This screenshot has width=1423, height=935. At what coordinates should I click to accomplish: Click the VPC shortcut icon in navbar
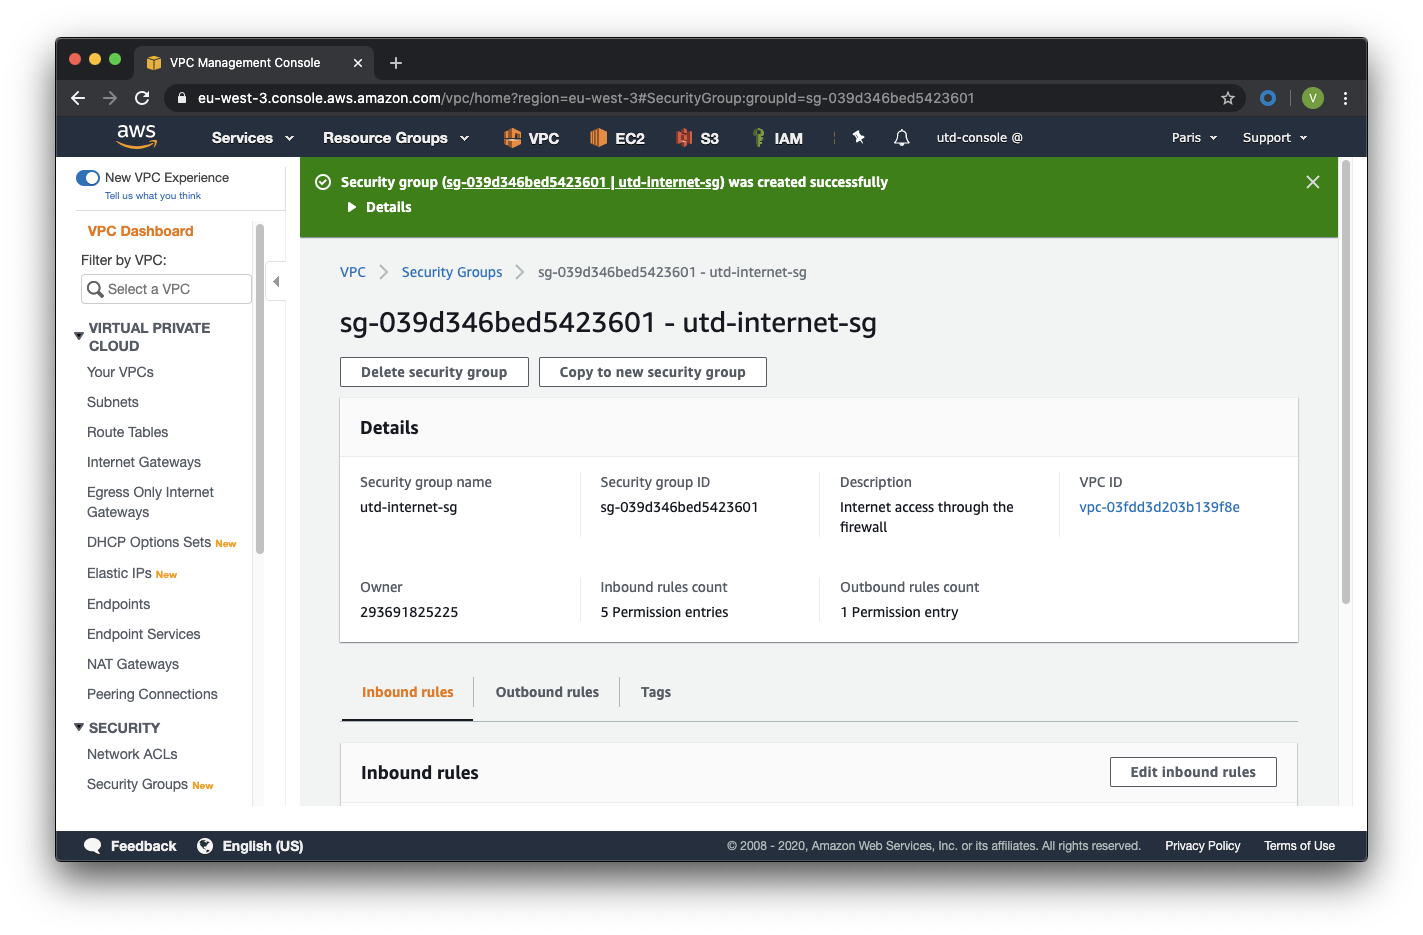[512, 138]
